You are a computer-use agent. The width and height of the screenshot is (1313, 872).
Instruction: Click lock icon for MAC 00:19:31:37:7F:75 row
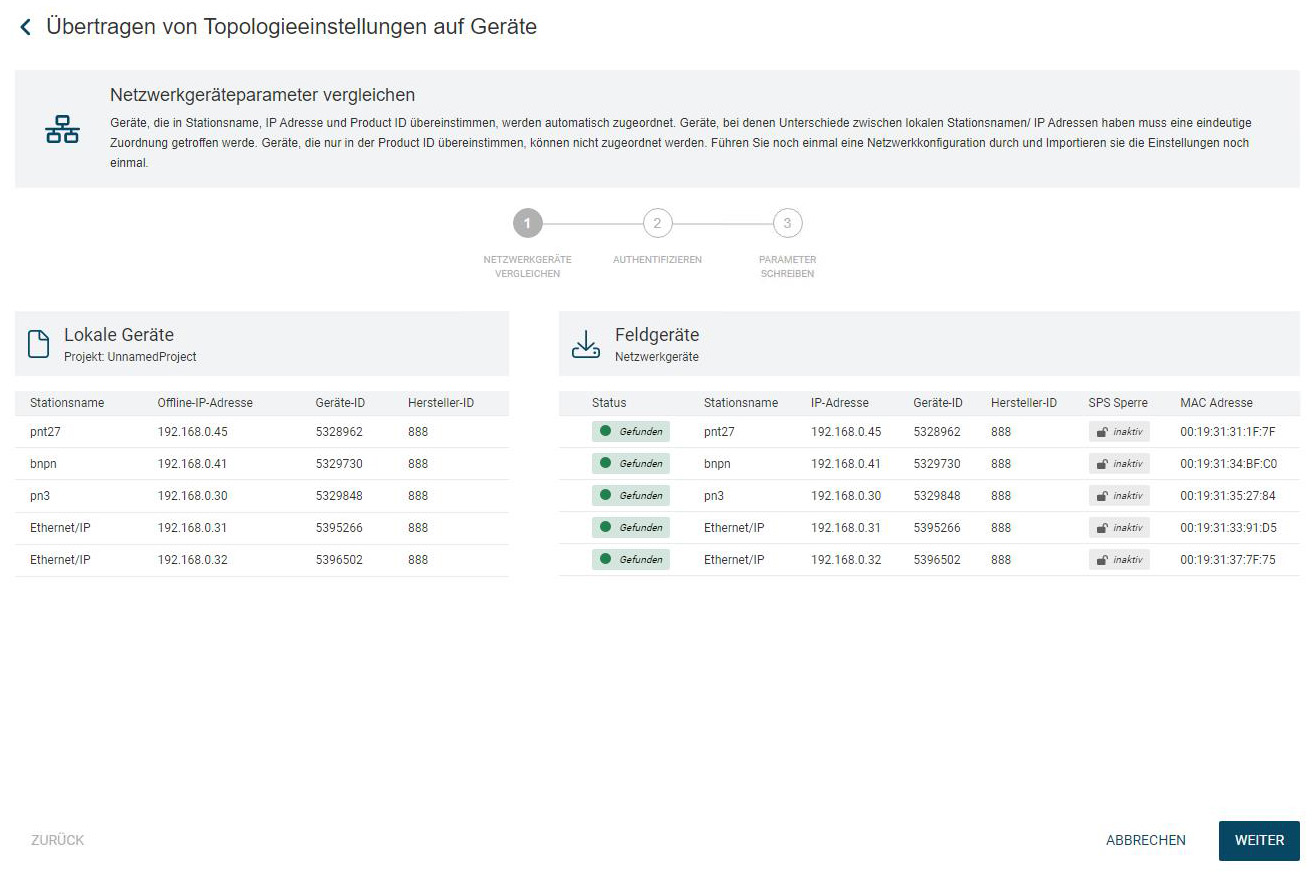click(1102, 560)
